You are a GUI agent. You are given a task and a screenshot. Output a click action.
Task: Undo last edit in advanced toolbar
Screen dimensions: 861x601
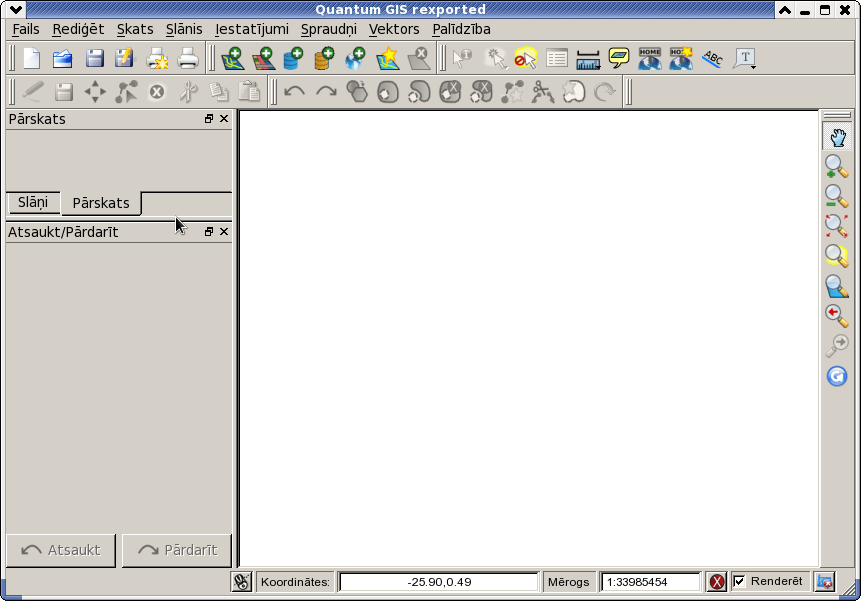point(295,92)
